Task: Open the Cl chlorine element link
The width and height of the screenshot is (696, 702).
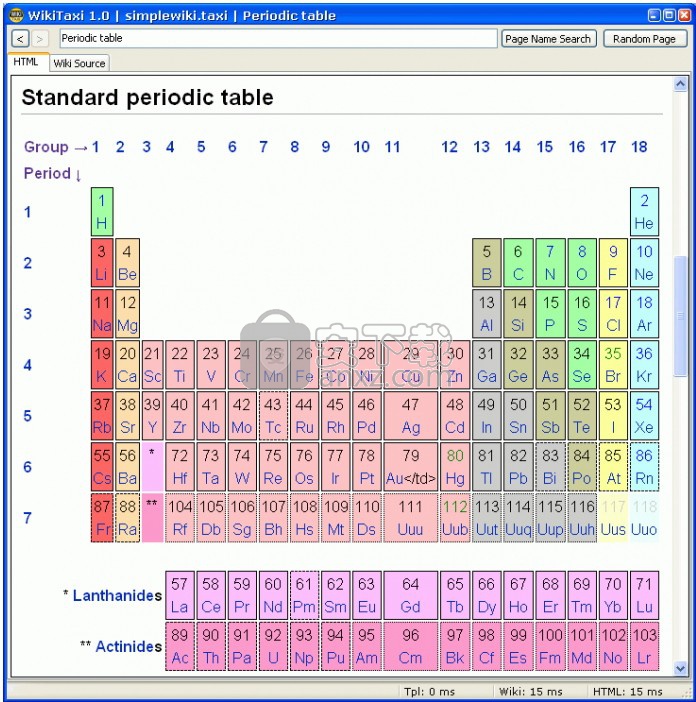Action: coord(613,325)
